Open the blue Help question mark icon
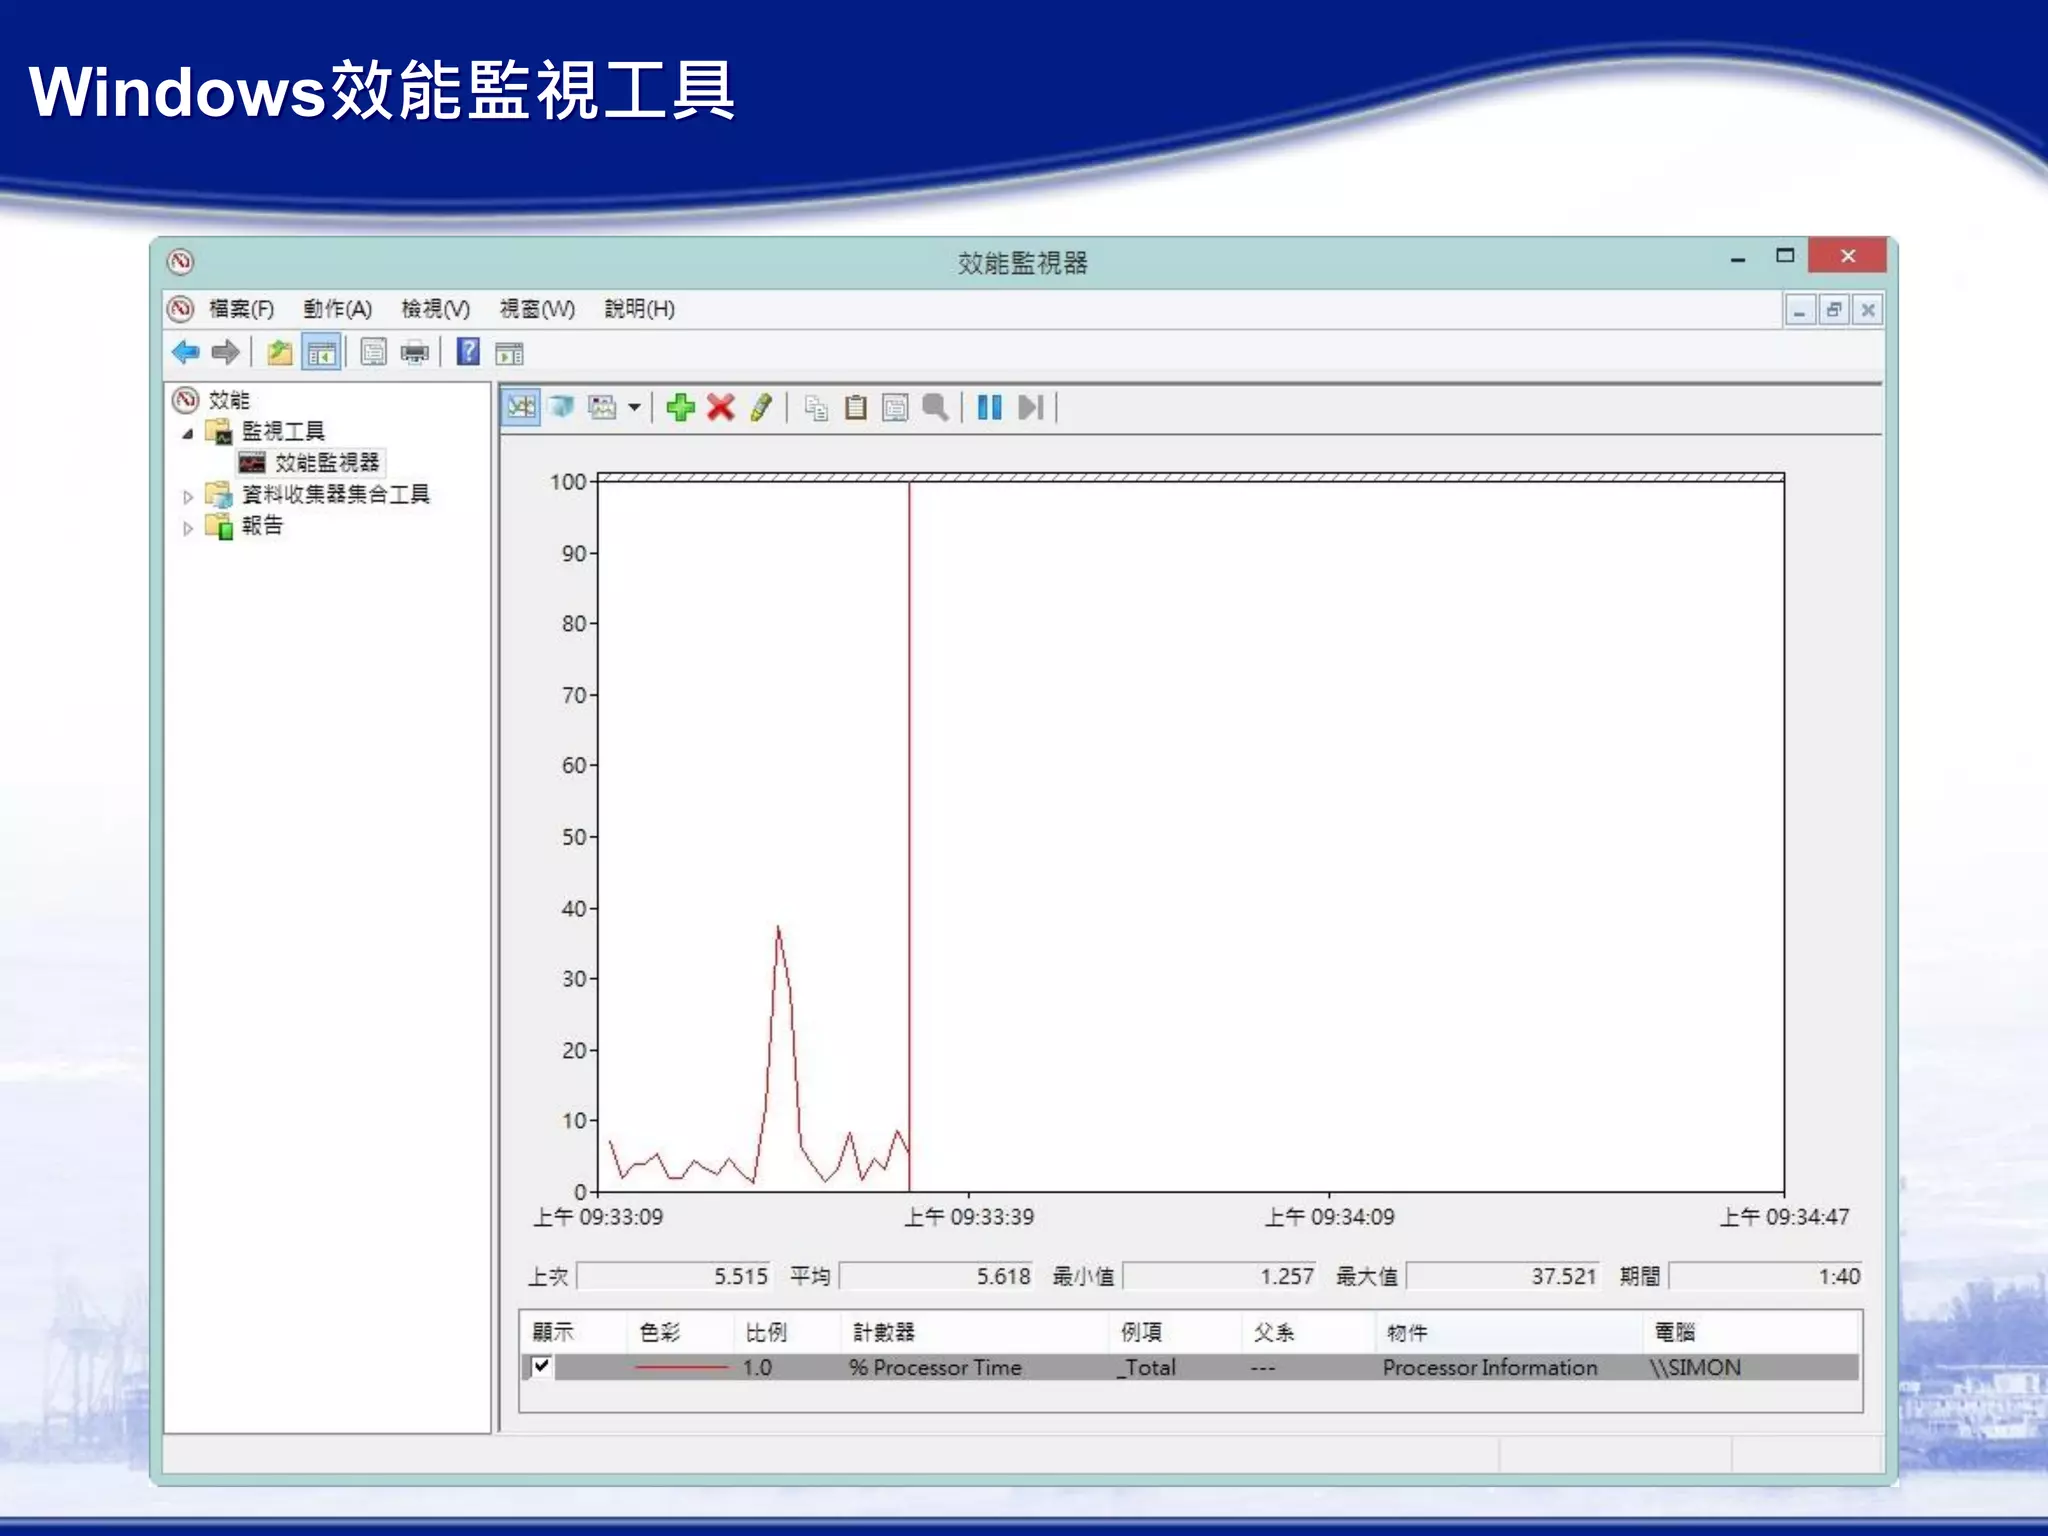 point(468,352)
